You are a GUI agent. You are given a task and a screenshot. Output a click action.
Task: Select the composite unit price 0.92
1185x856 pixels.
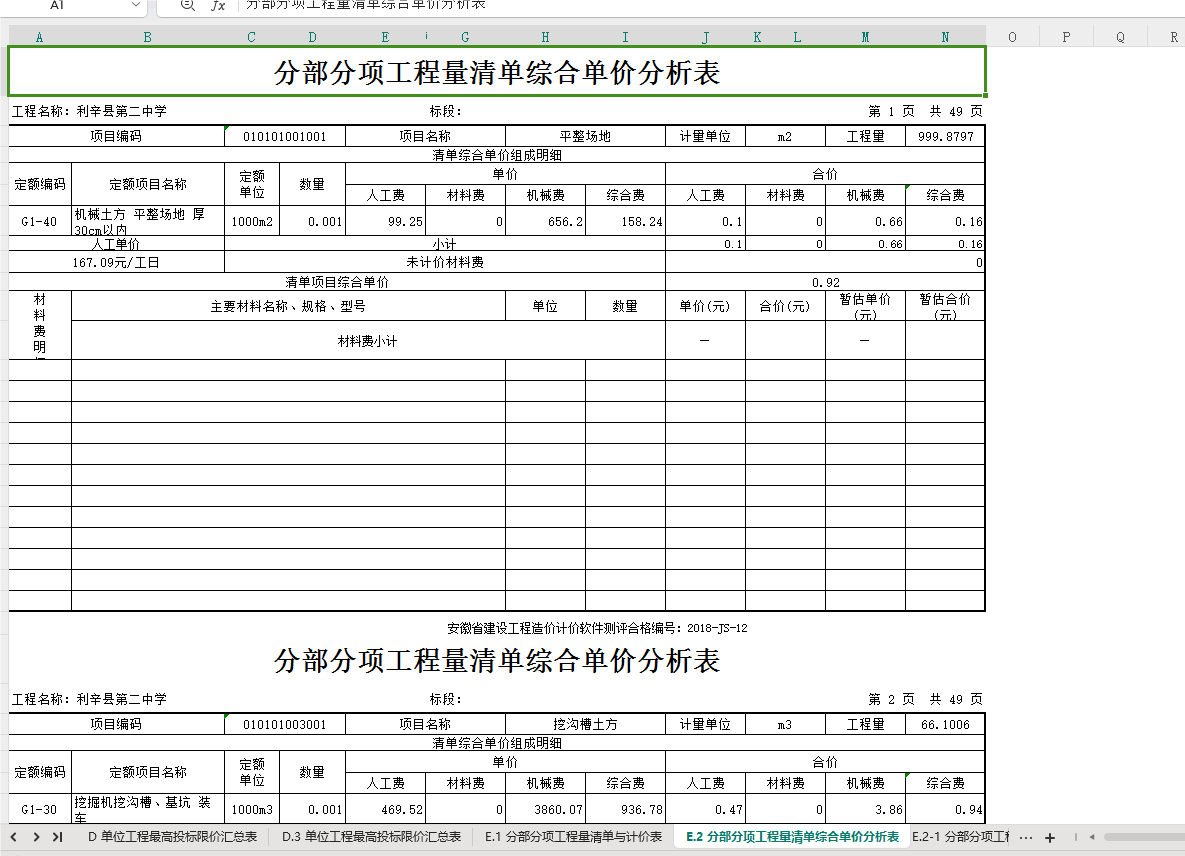[825, 282]
